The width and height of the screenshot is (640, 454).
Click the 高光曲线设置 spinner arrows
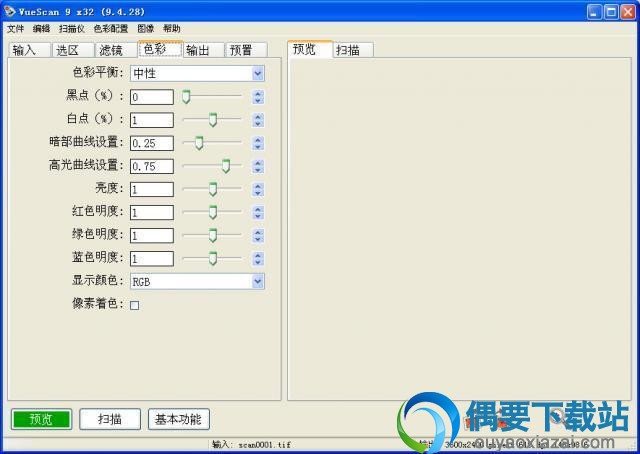tap(258, 166)
